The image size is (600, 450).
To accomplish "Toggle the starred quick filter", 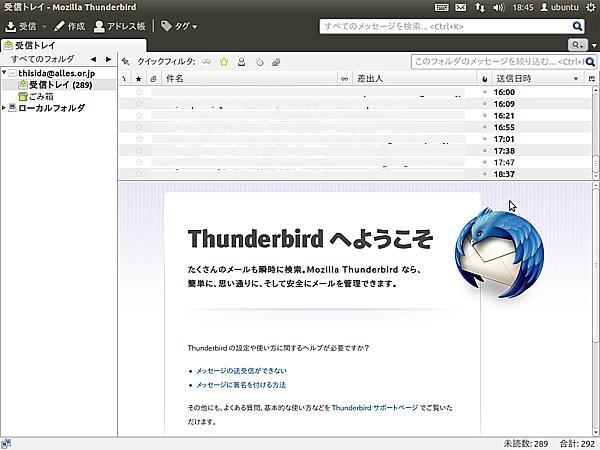I will 224,62.
